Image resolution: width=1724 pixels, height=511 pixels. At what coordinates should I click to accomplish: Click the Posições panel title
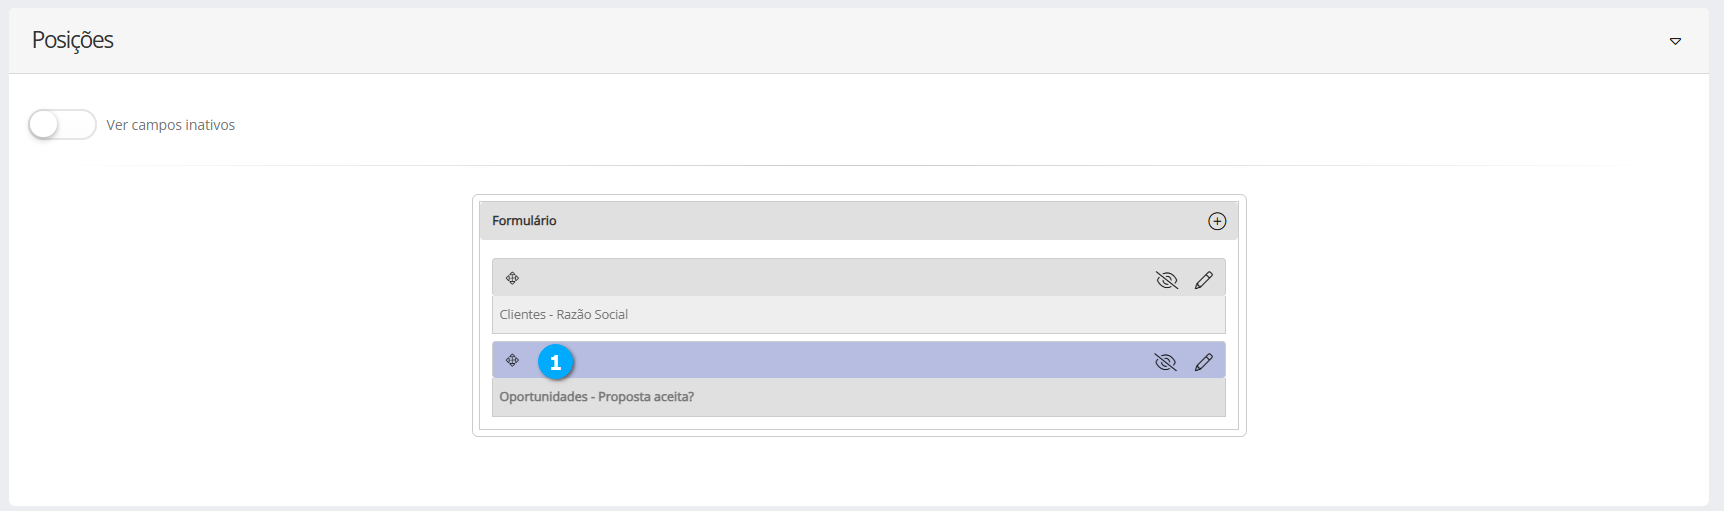click(73, 40)
